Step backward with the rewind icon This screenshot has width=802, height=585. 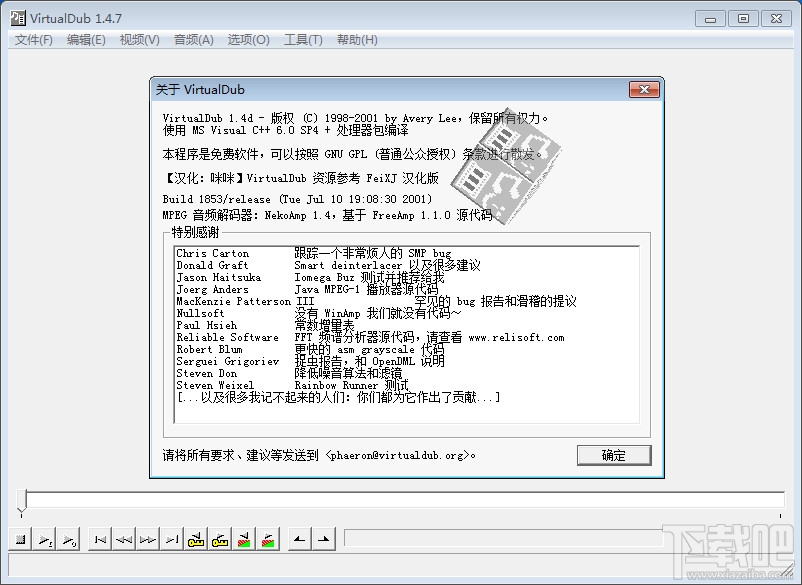pyautogui.click(x=124, y=539)
